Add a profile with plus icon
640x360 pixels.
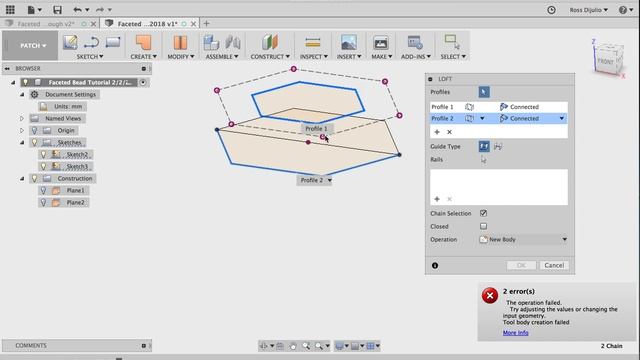point(437,132)
